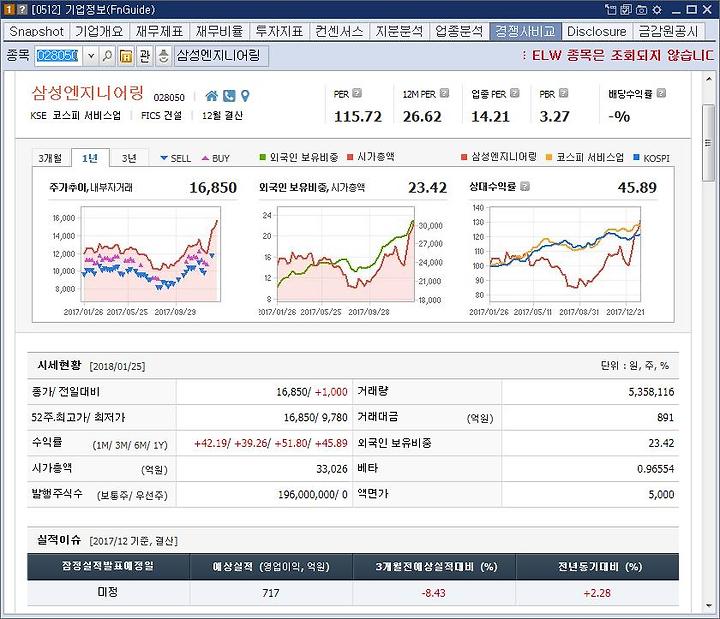720x619 pixels.
Task: Click the location pin icon
Action: click(x=245, y=96)
